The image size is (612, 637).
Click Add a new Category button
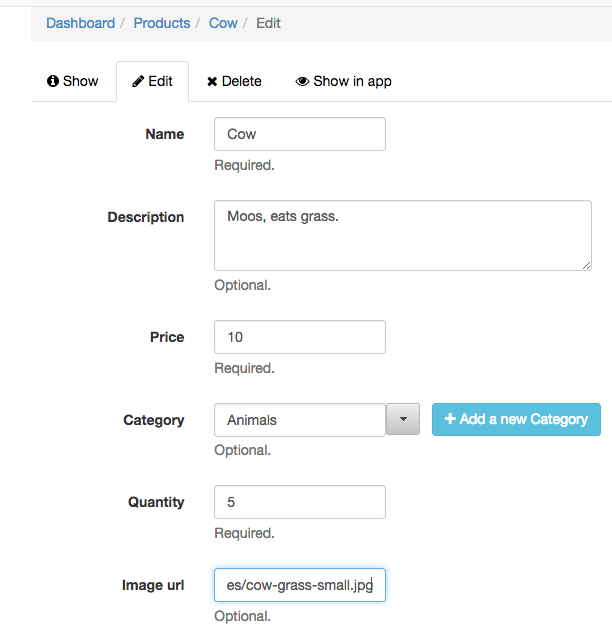[516, 419]
